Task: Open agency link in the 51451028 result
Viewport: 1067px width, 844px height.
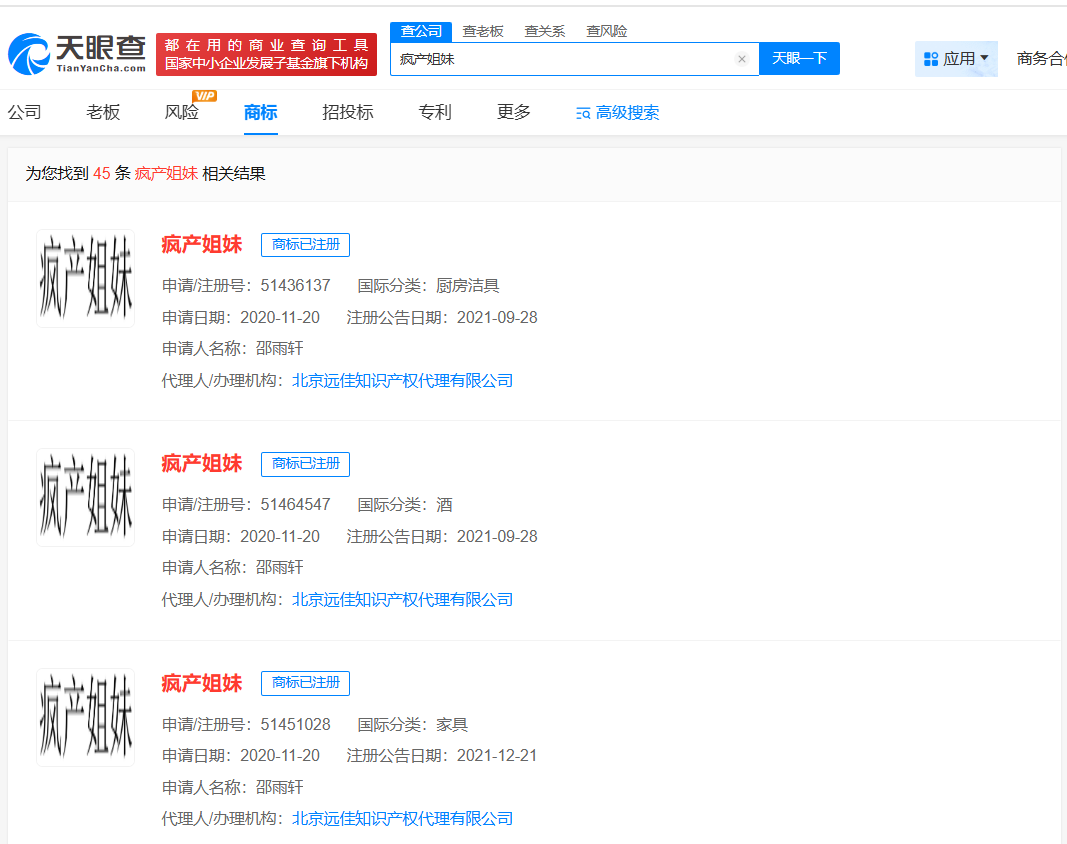Action: 402,819
